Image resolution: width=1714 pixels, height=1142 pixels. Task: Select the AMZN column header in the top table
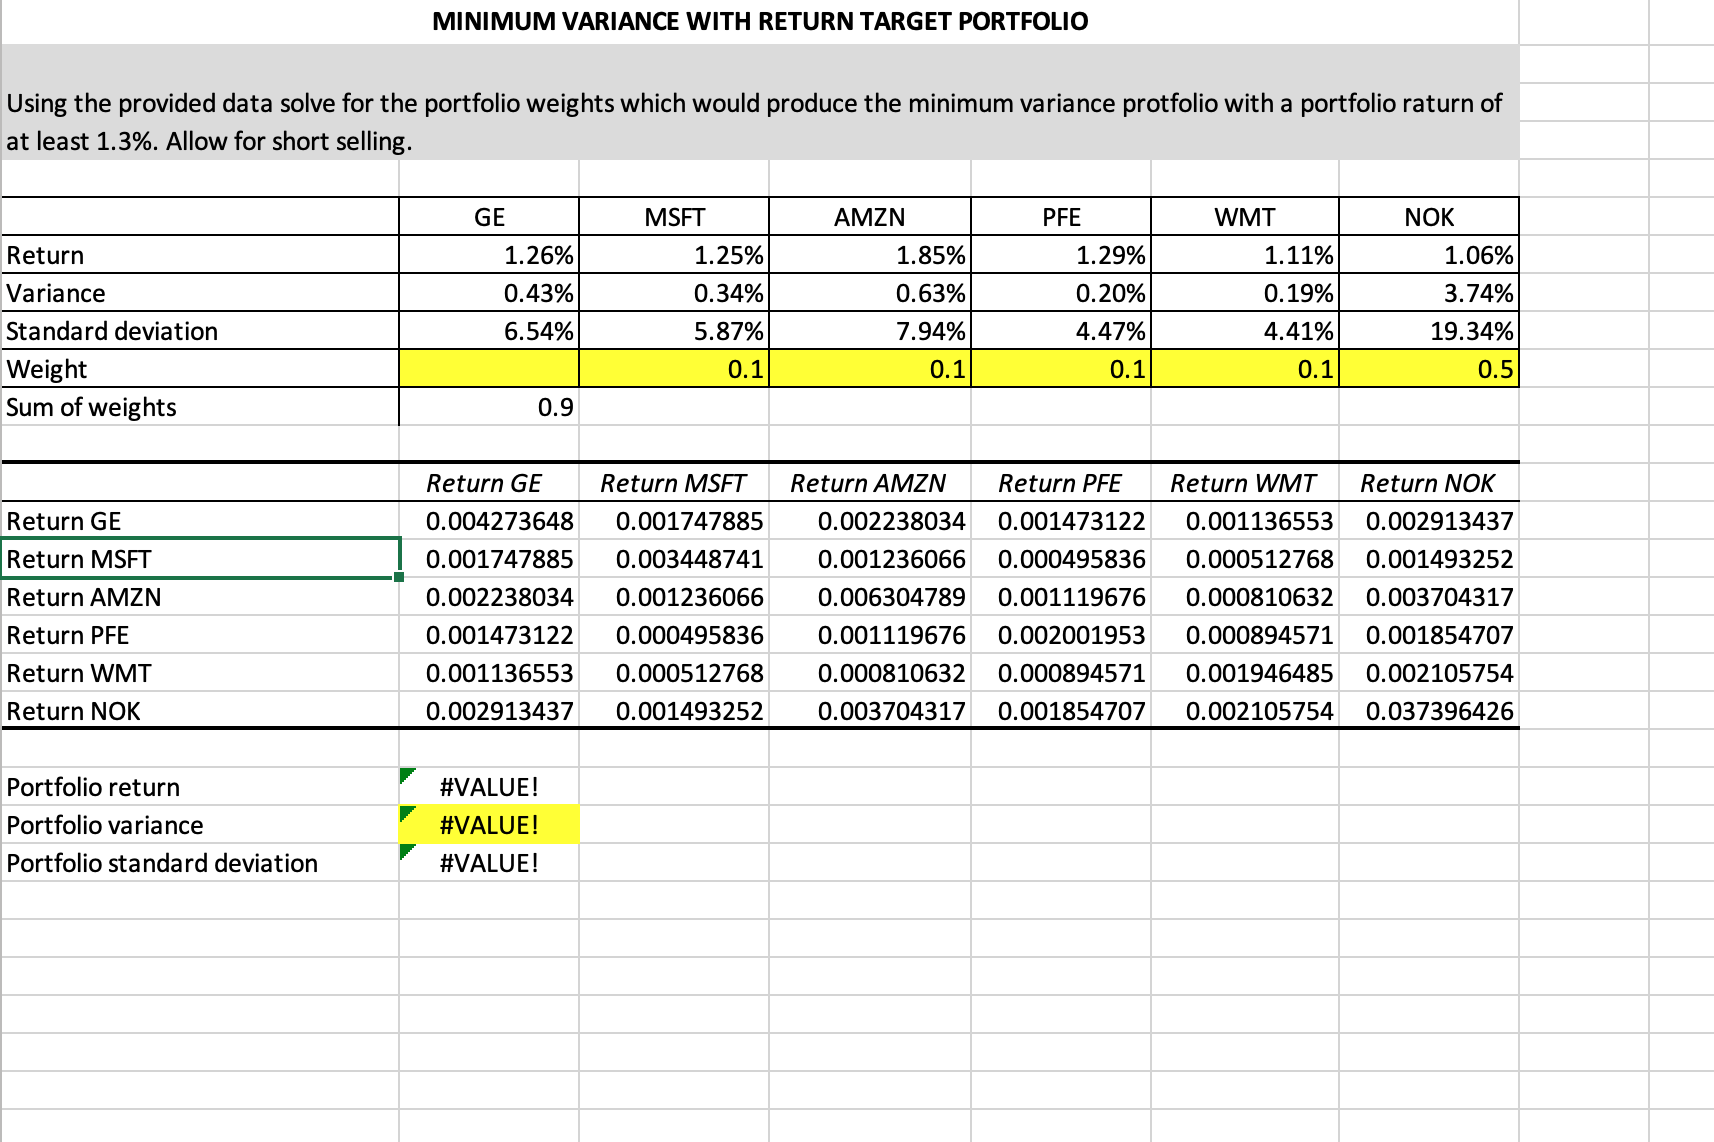(x=870, y=217)
